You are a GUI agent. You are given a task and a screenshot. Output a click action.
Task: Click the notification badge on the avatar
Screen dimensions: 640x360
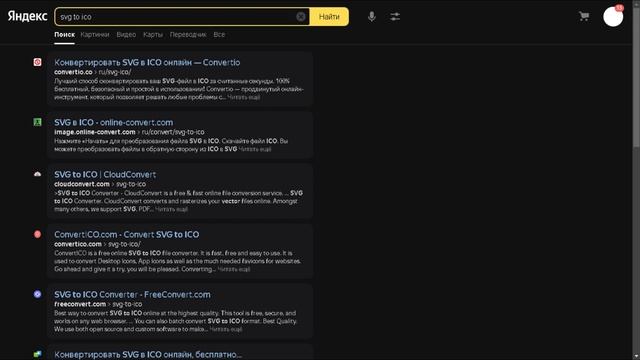(x=620, y=7)
